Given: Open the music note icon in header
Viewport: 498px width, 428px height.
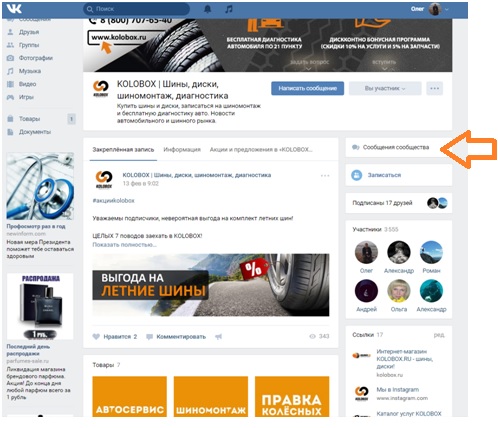Looking at the screenshot, I should click(x=229, y=9).
